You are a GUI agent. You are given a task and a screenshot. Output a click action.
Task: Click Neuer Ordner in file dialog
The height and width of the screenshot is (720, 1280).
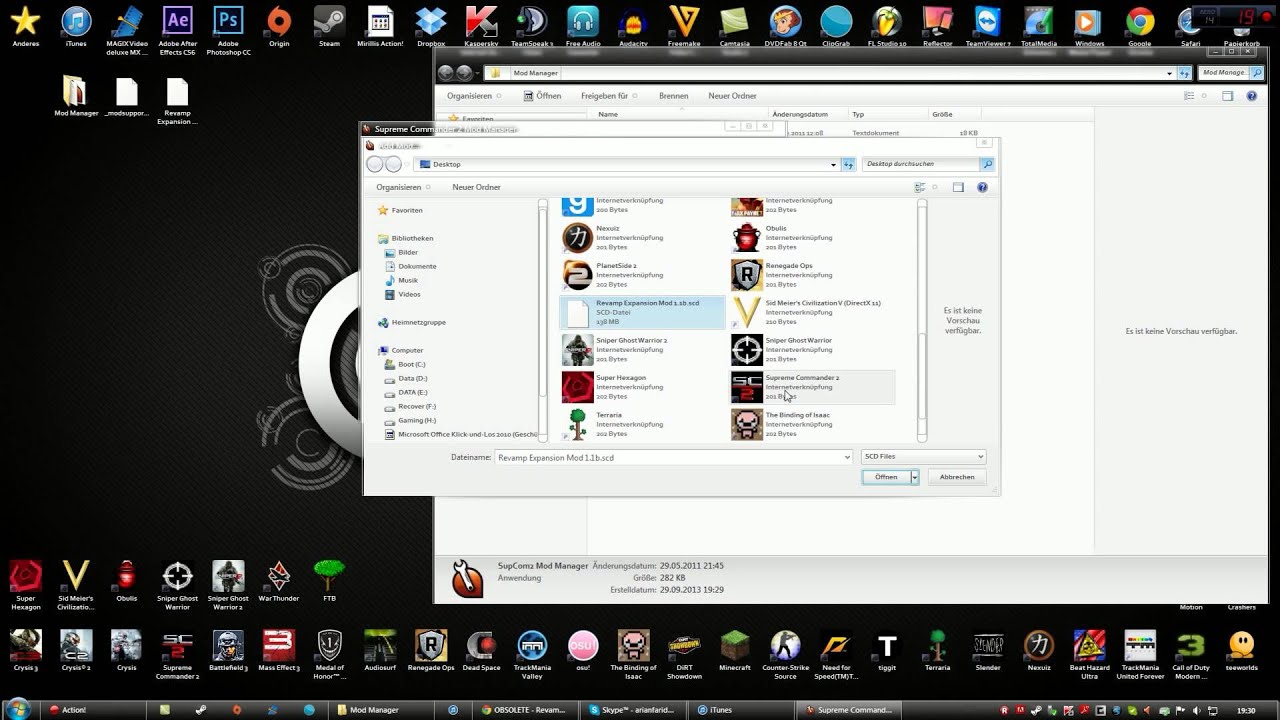click(x=476, y=187)
